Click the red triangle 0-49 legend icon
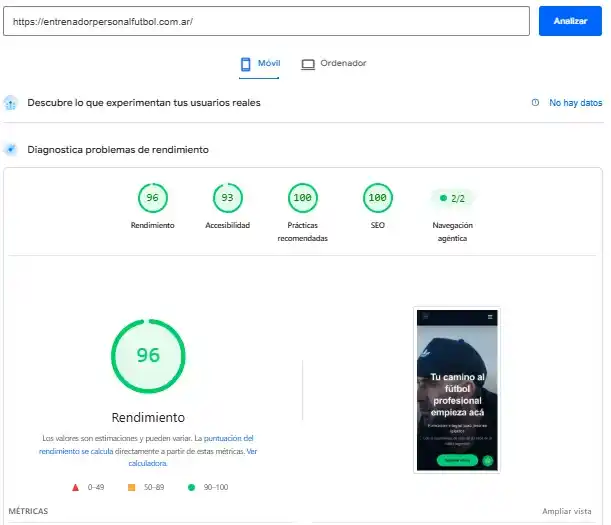The height and width of the screenshot is (525, 611). click(76, 487)
